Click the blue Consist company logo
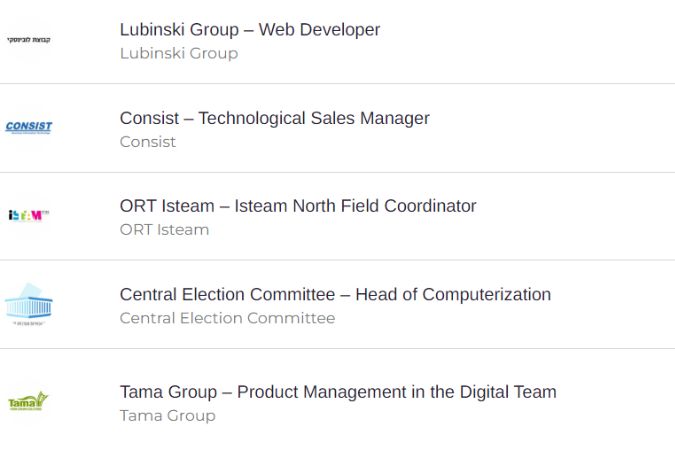Screen dimensions: 675x450 (28, 127)
